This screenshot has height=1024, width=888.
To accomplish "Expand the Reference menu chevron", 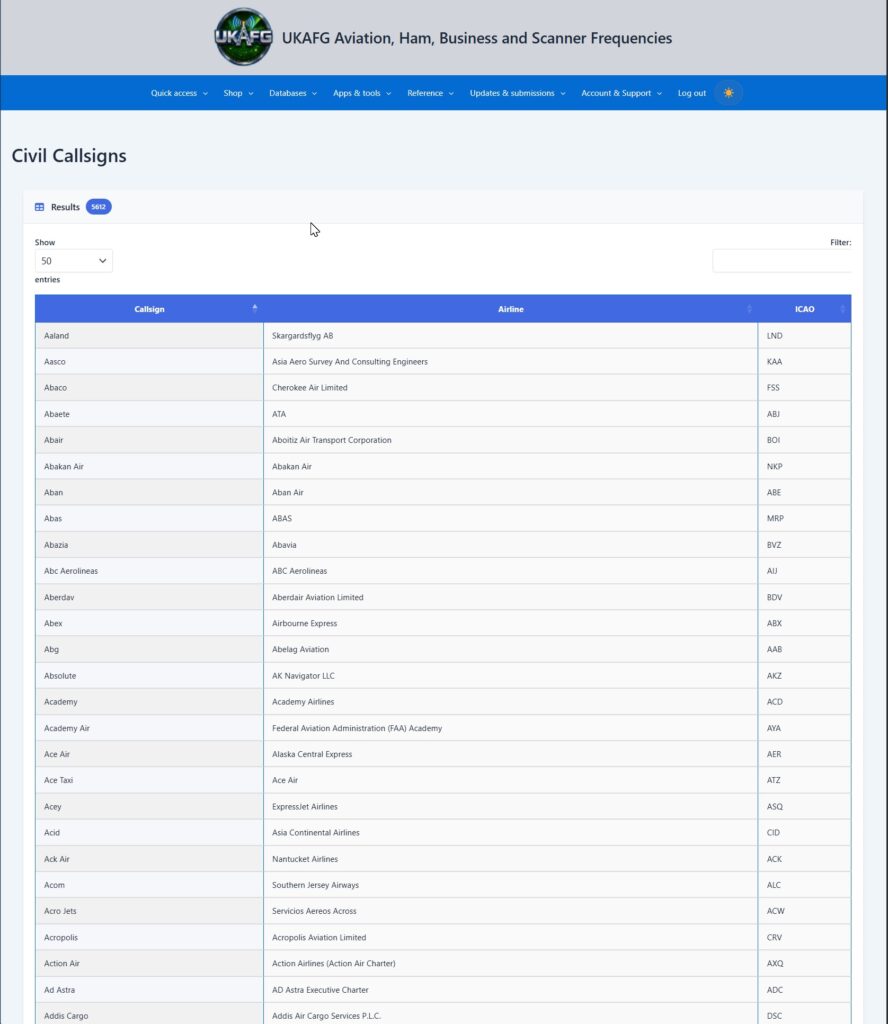I will [x=451, y=93].
